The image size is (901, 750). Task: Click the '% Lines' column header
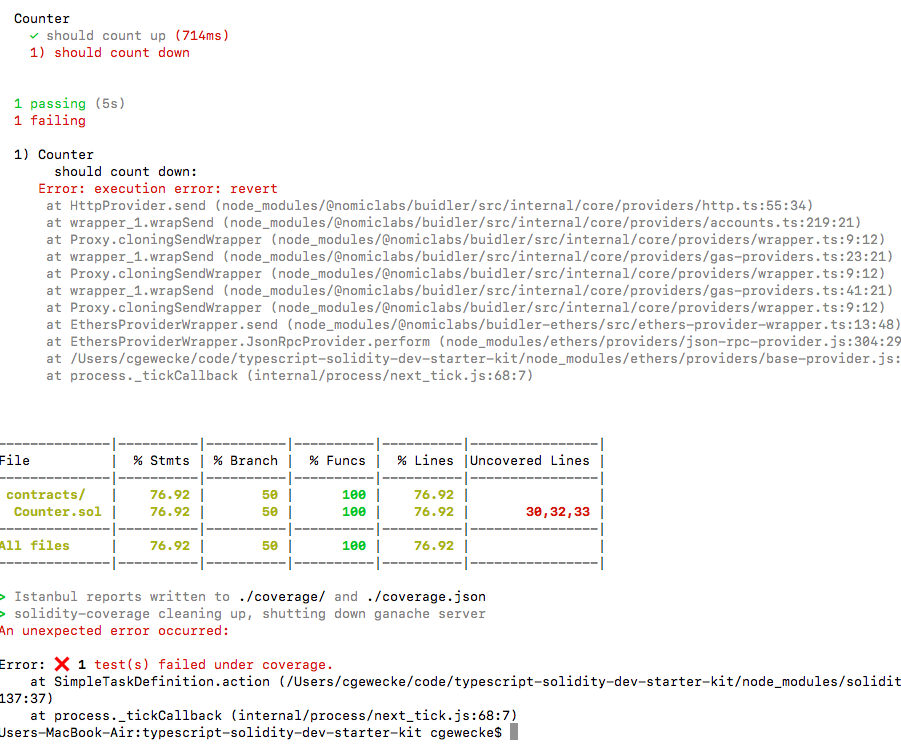(x=425, y=461)
